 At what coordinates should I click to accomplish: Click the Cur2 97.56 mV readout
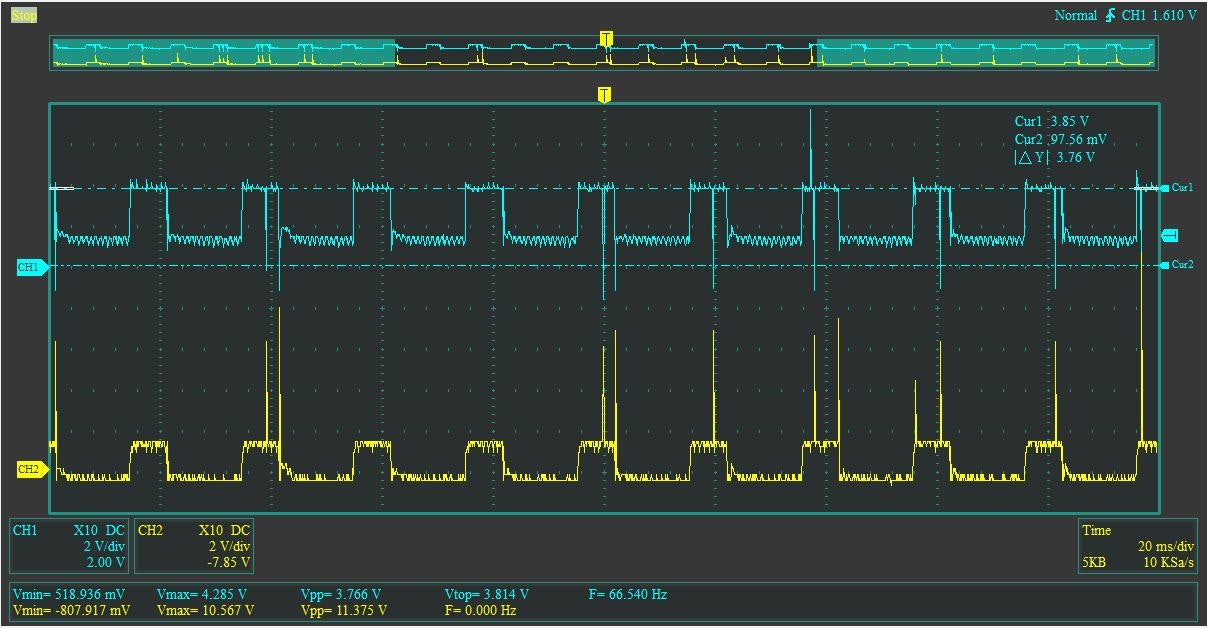point(1060,139)
